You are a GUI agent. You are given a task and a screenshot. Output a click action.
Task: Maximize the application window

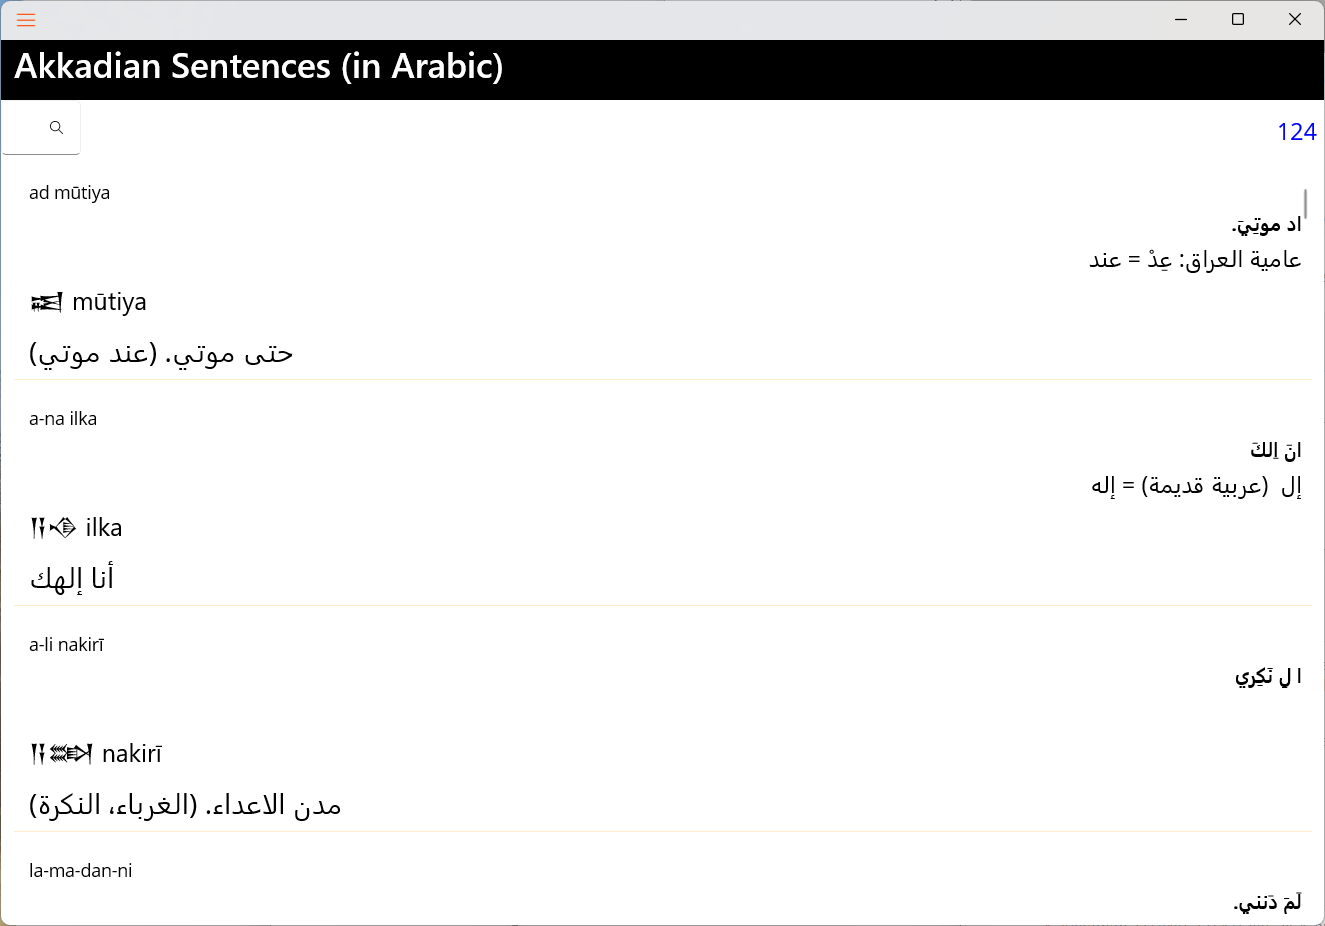coord(1238,20)
